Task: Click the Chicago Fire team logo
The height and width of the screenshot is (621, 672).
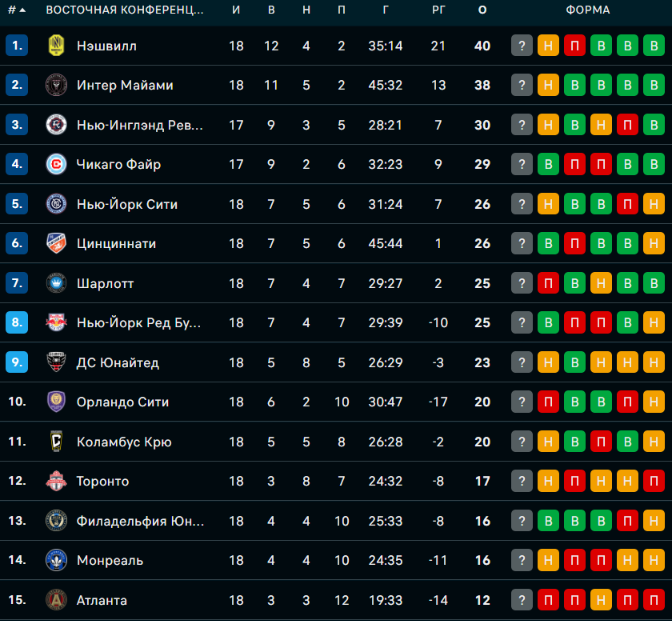Action: (x=56, y=164)
